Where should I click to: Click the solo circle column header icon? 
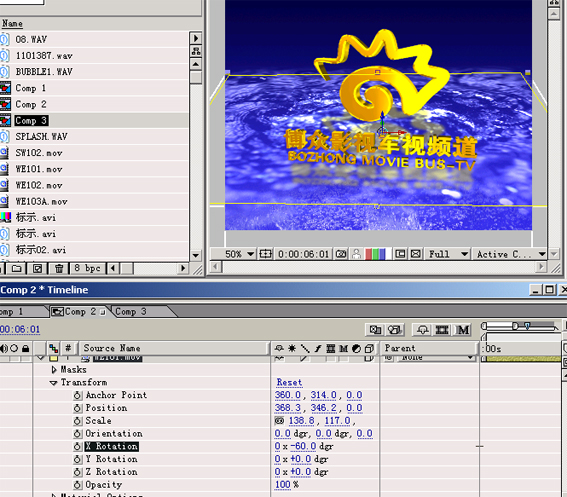(x=14, y=348)
